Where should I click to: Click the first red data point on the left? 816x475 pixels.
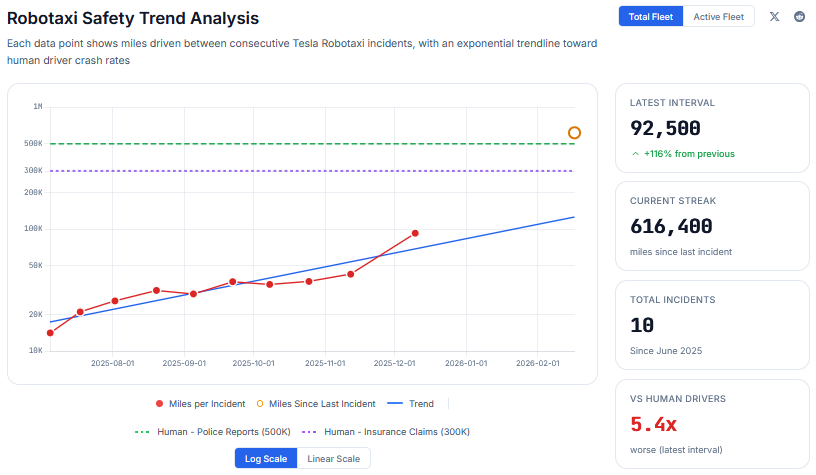pos(50,333)
